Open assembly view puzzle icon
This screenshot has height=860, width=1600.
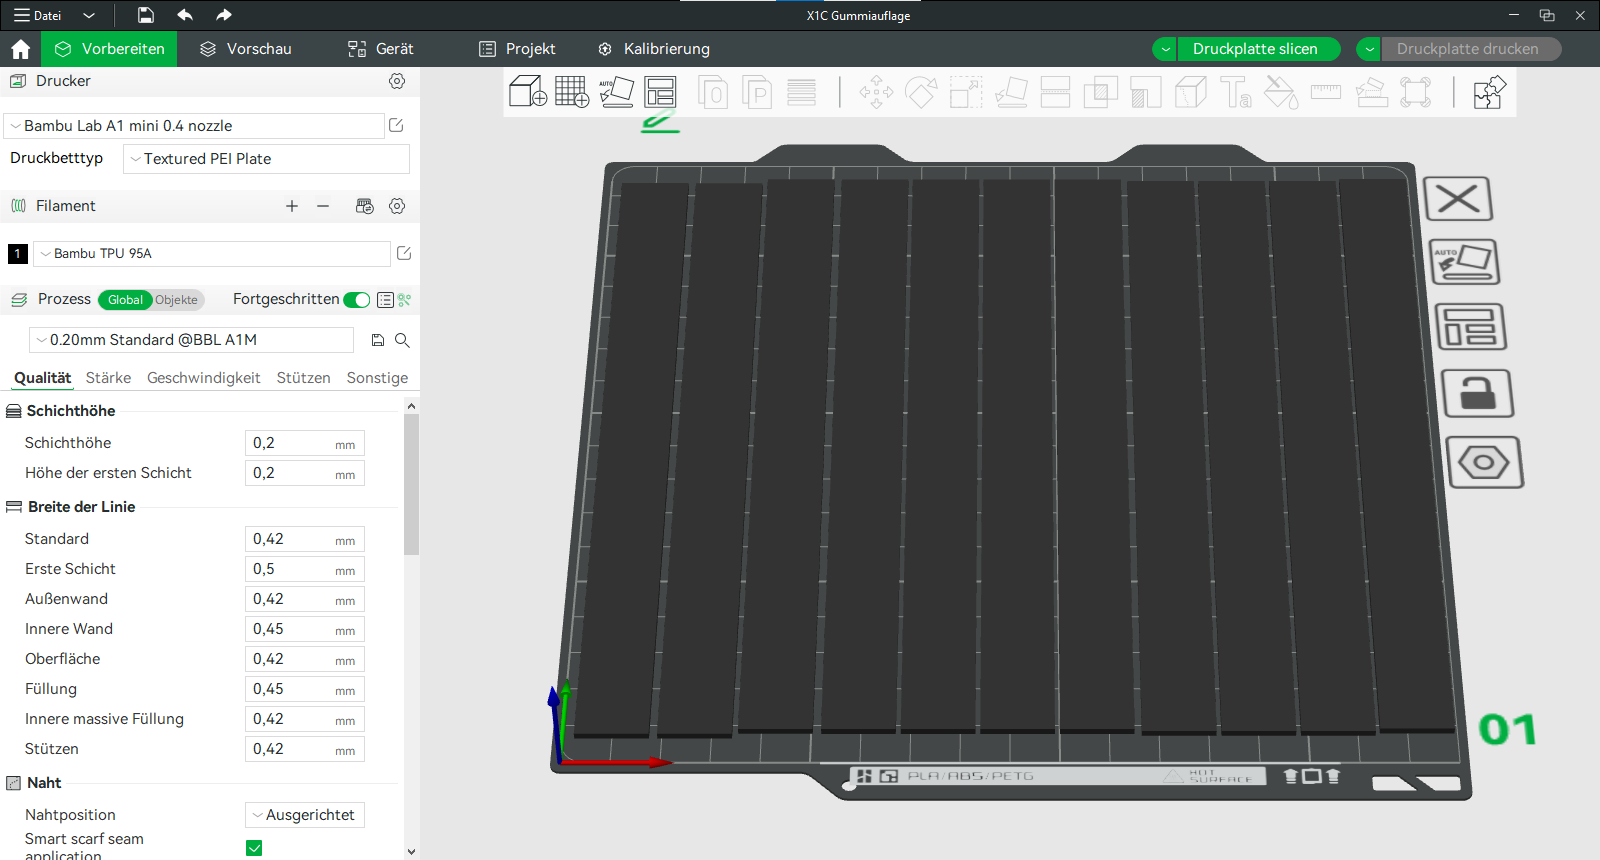[x=1489, y=92]
